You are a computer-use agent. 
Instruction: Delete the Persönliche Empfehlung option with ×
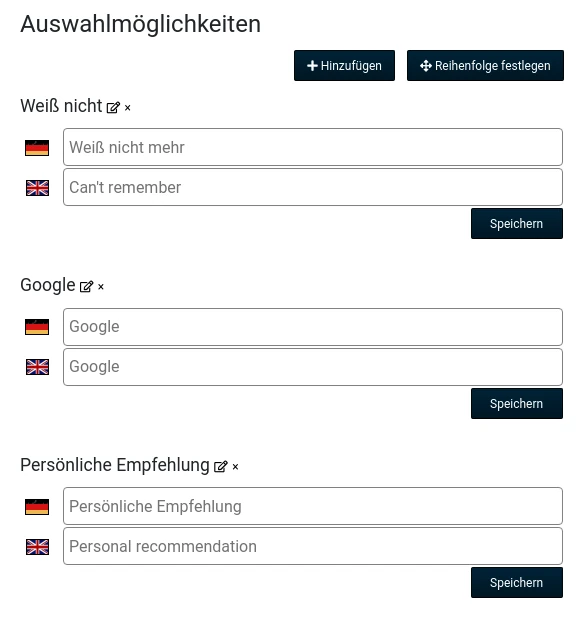pos(235,467)
